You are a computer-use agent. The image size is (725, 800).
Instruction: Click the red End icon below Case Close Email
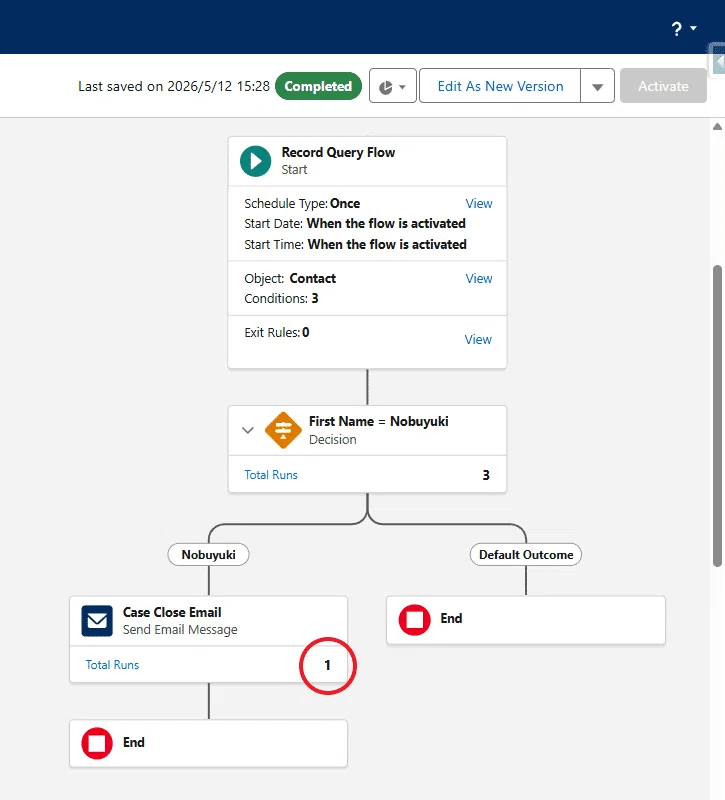tap(97, 743)
